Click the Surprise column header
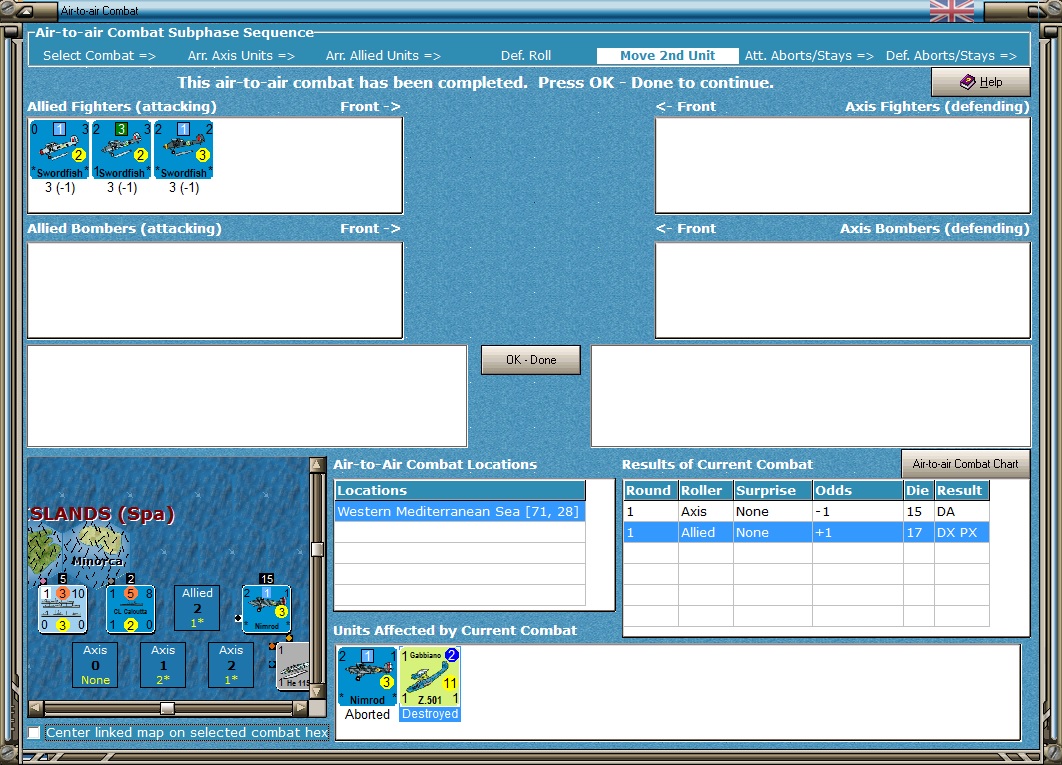The width and height of the screenshot is (1062, 765). pyautogui.click(x=773, y=490)
